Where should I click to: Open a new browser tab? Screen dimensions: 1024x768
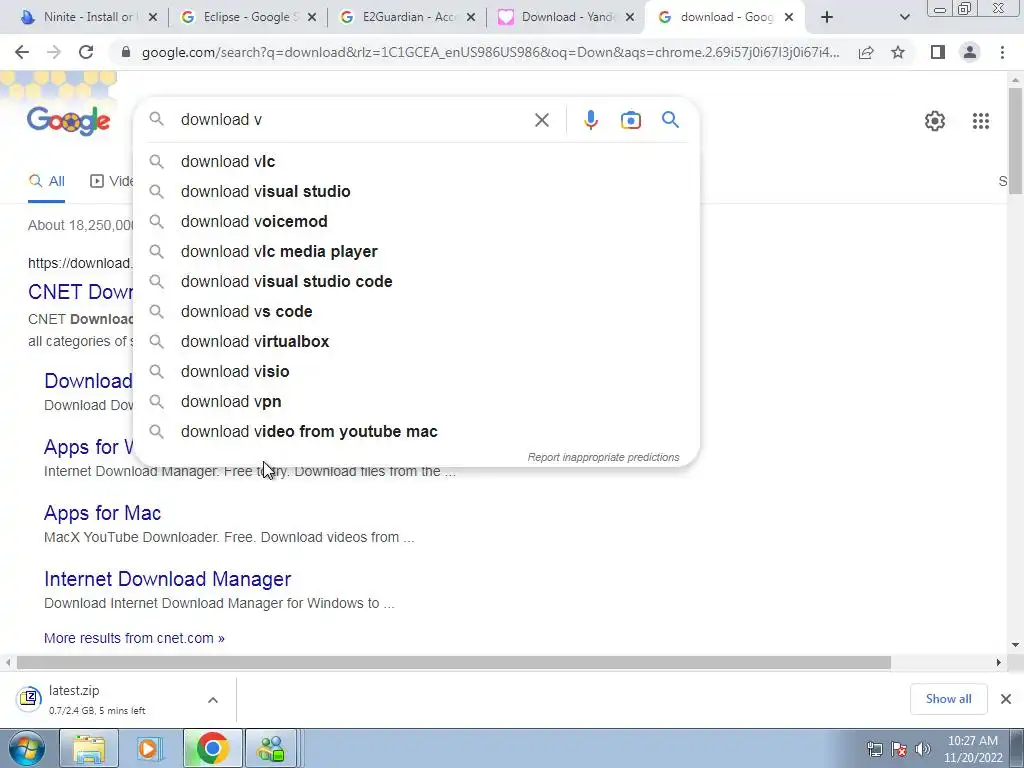(827, 18)
